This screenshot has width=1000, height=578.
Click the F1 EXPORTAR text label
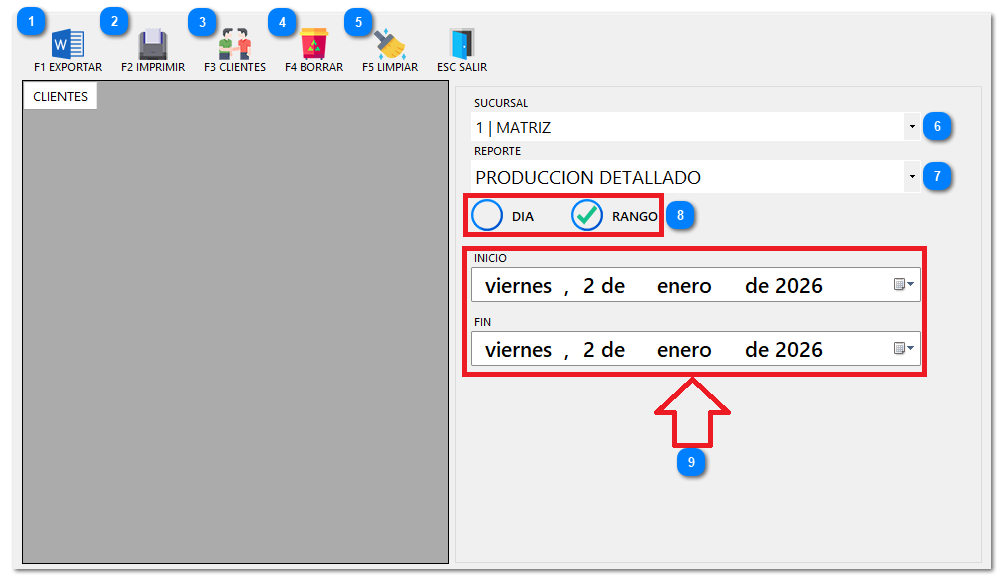[x=68, y=68]
